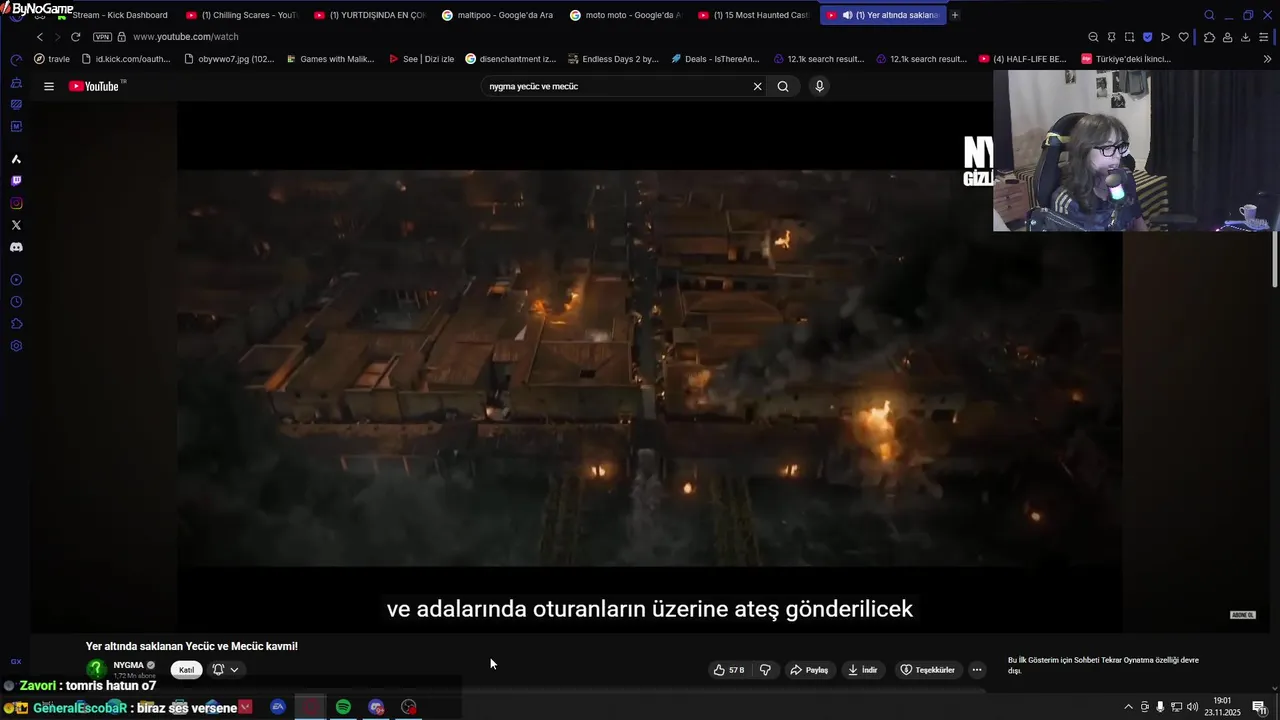Toggle the VPN badge in address bar
Screen dimensions: 1280x720
(103, 37)
